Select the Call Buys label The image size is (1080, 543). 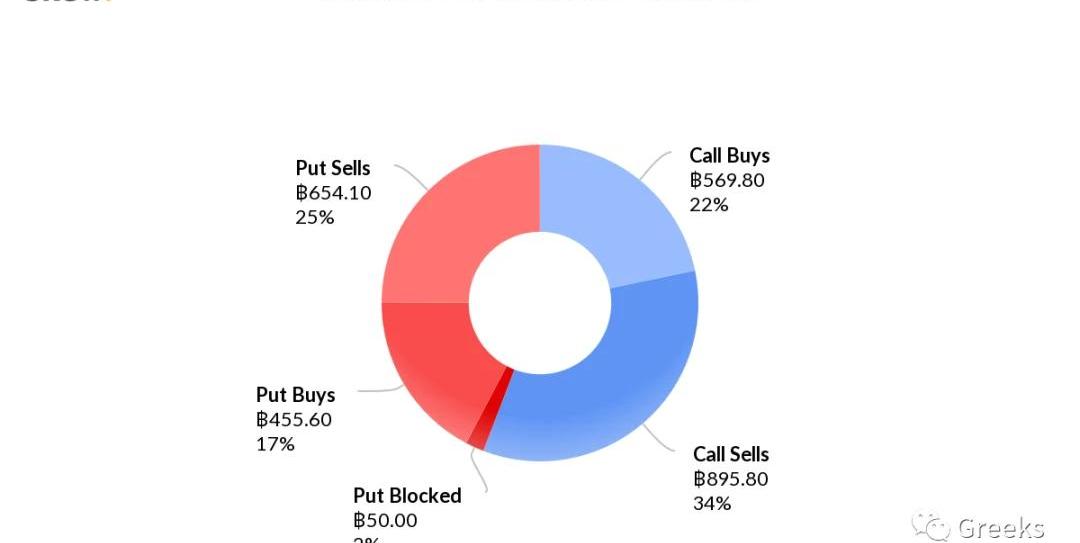coord(729,156)
